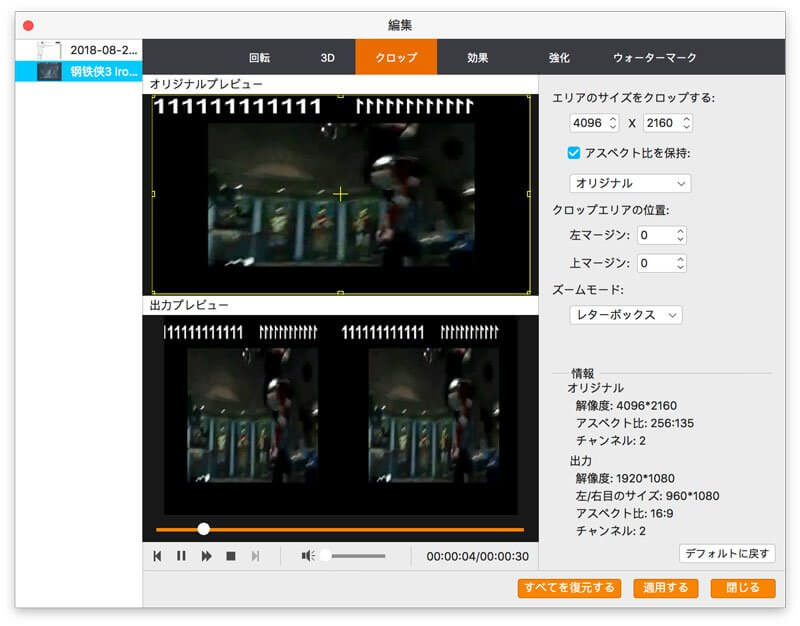
Task: Click the 上マージン stepper arrows
Action: click(680, 263)
